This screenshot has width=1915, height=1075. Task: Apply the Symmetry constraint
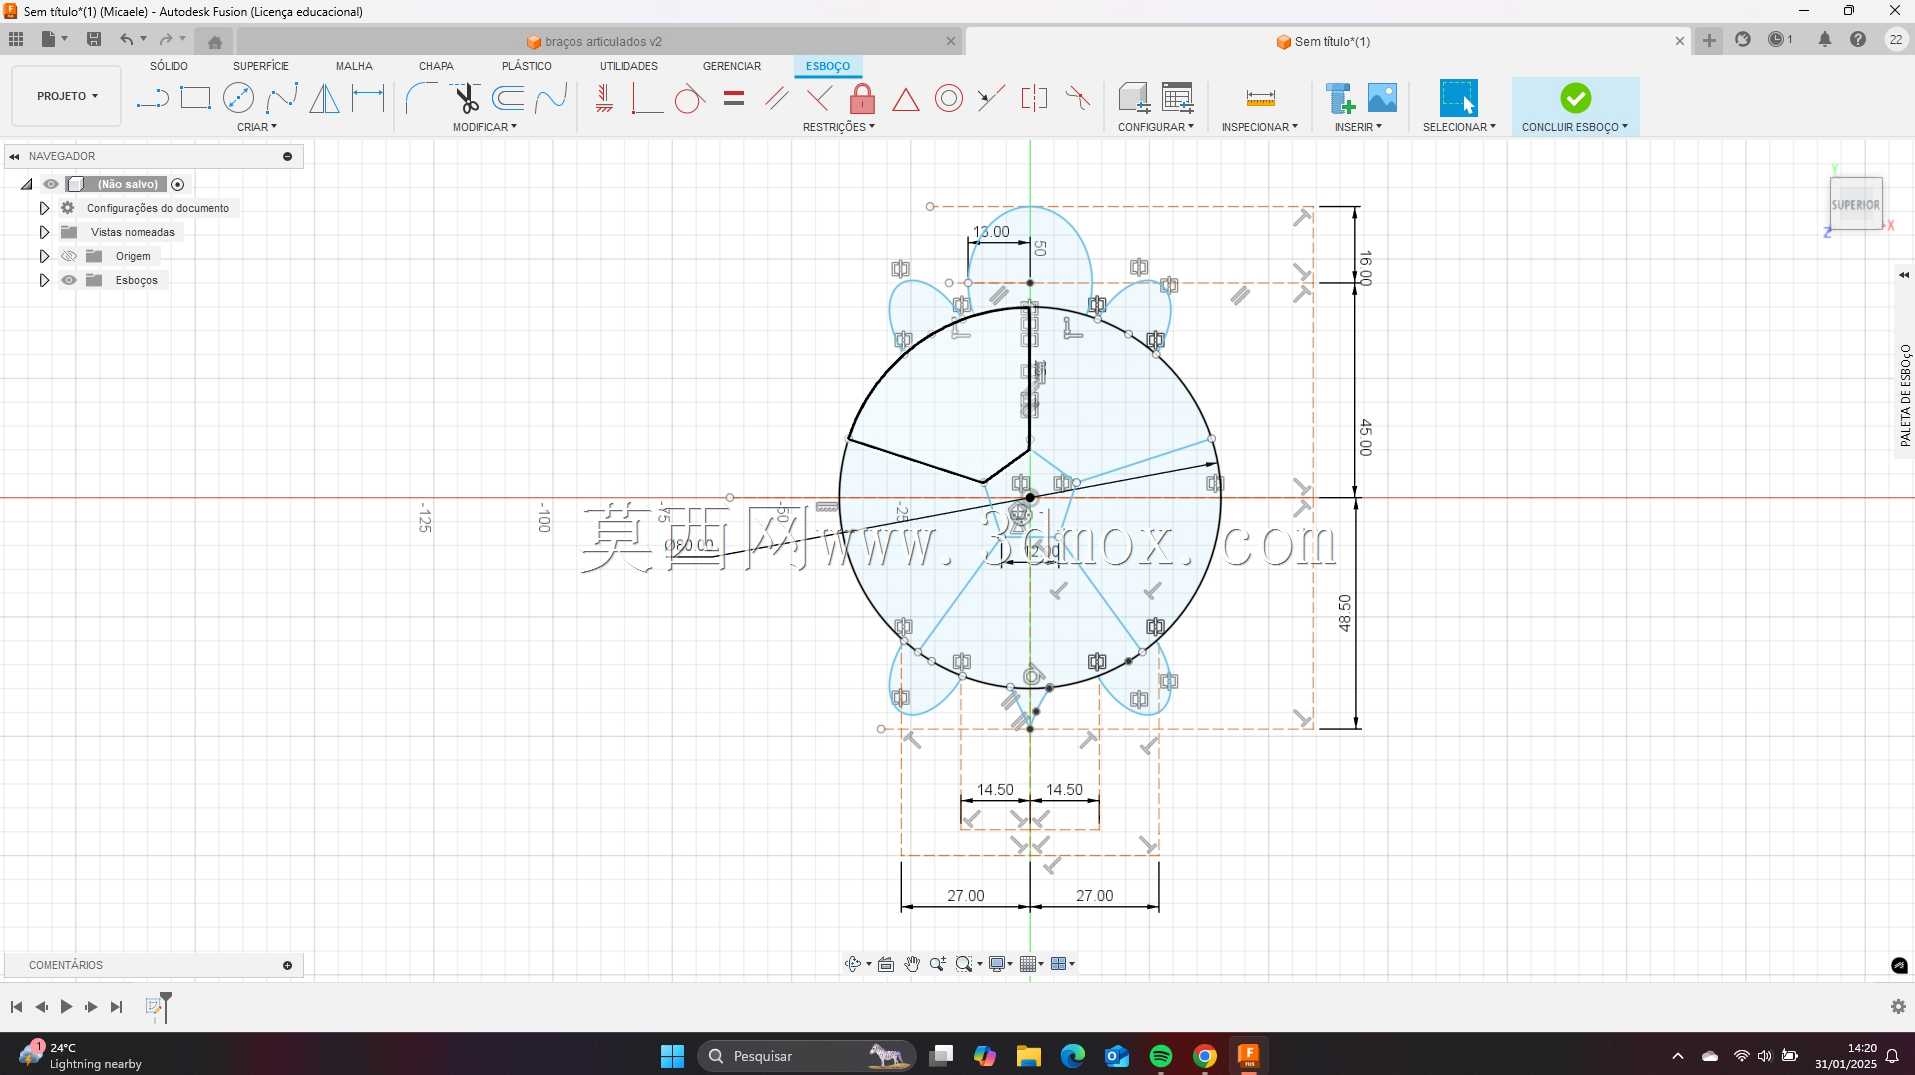click(x=1034, y=98)
